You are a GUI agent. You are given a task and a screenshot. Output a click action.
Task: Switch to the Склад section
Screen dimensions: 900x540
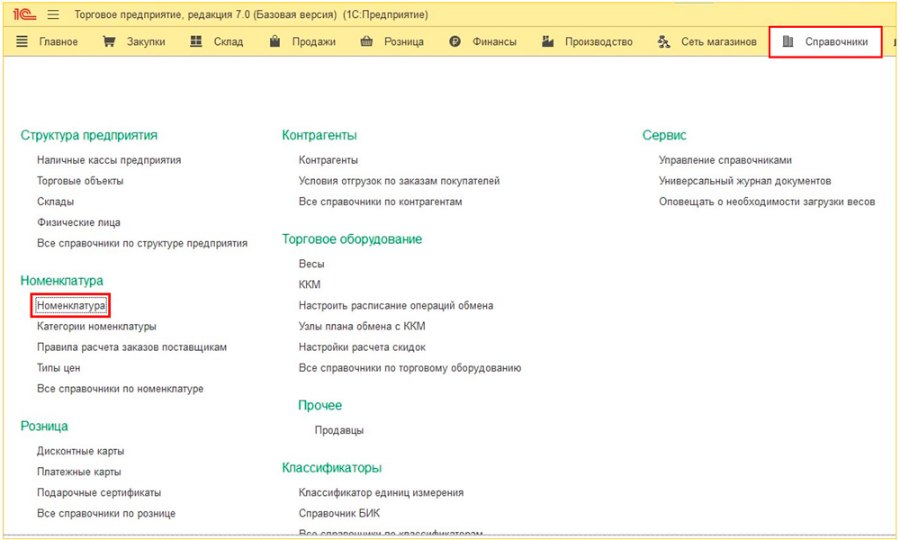tap(228, 42)
